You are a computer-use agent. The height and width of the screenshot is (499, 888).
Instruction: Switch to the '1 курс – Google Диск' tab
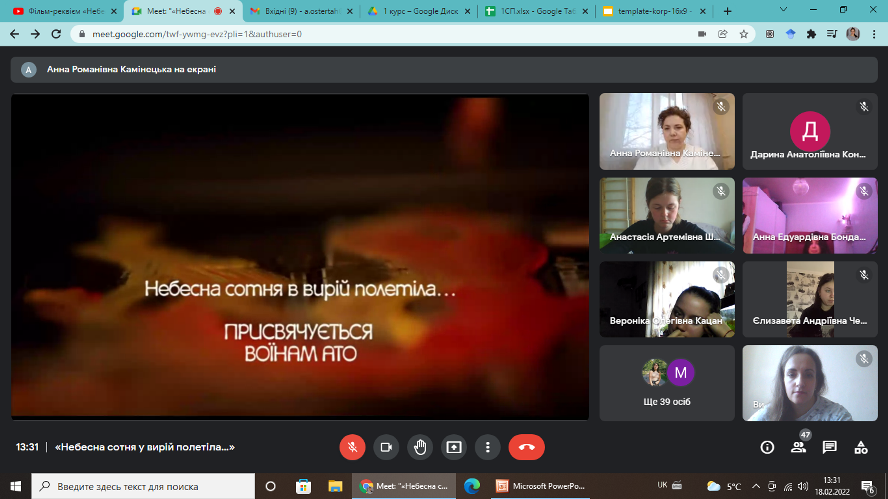(x=420, y=11)
